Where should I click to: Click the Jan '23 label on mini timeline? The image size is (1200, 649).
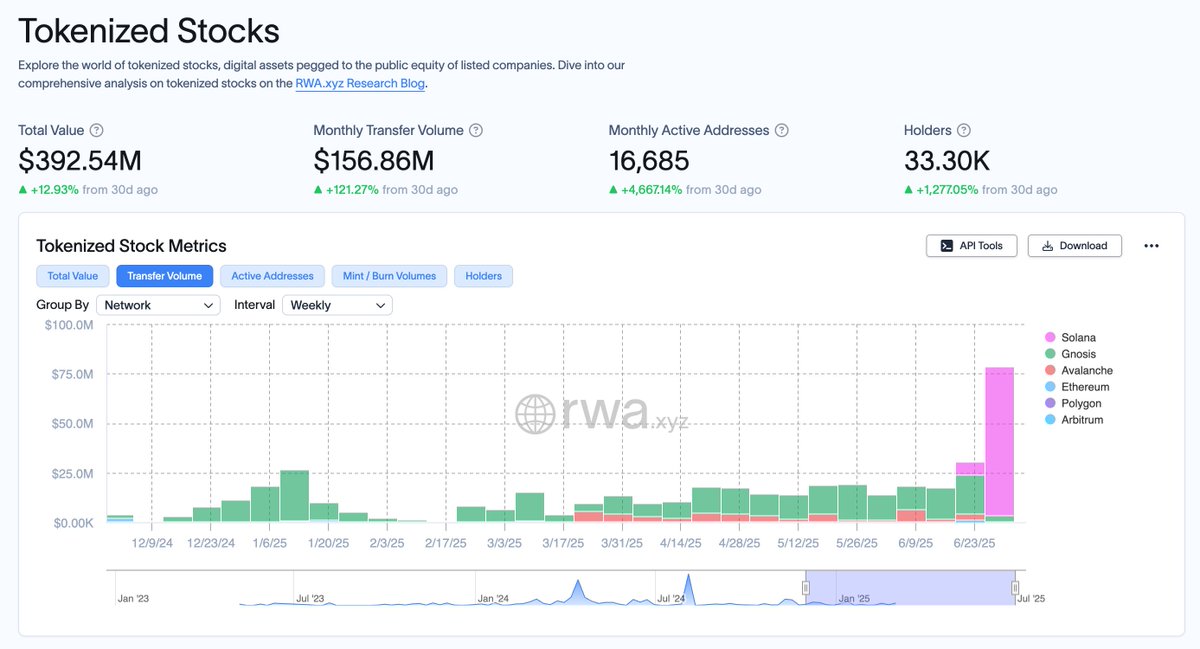tap(133, 599)
